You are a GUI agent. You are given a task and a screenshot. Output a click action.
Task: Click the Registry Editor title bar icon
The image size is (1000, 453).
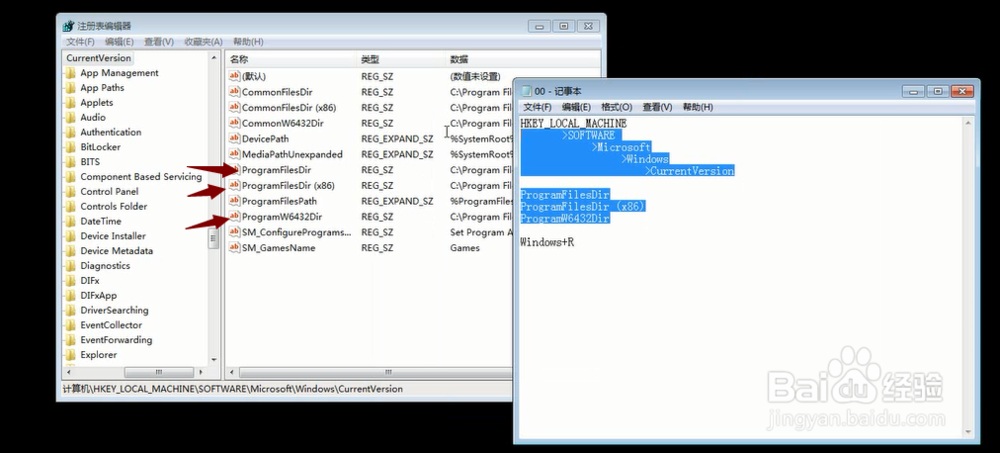(x=68, y=26)
